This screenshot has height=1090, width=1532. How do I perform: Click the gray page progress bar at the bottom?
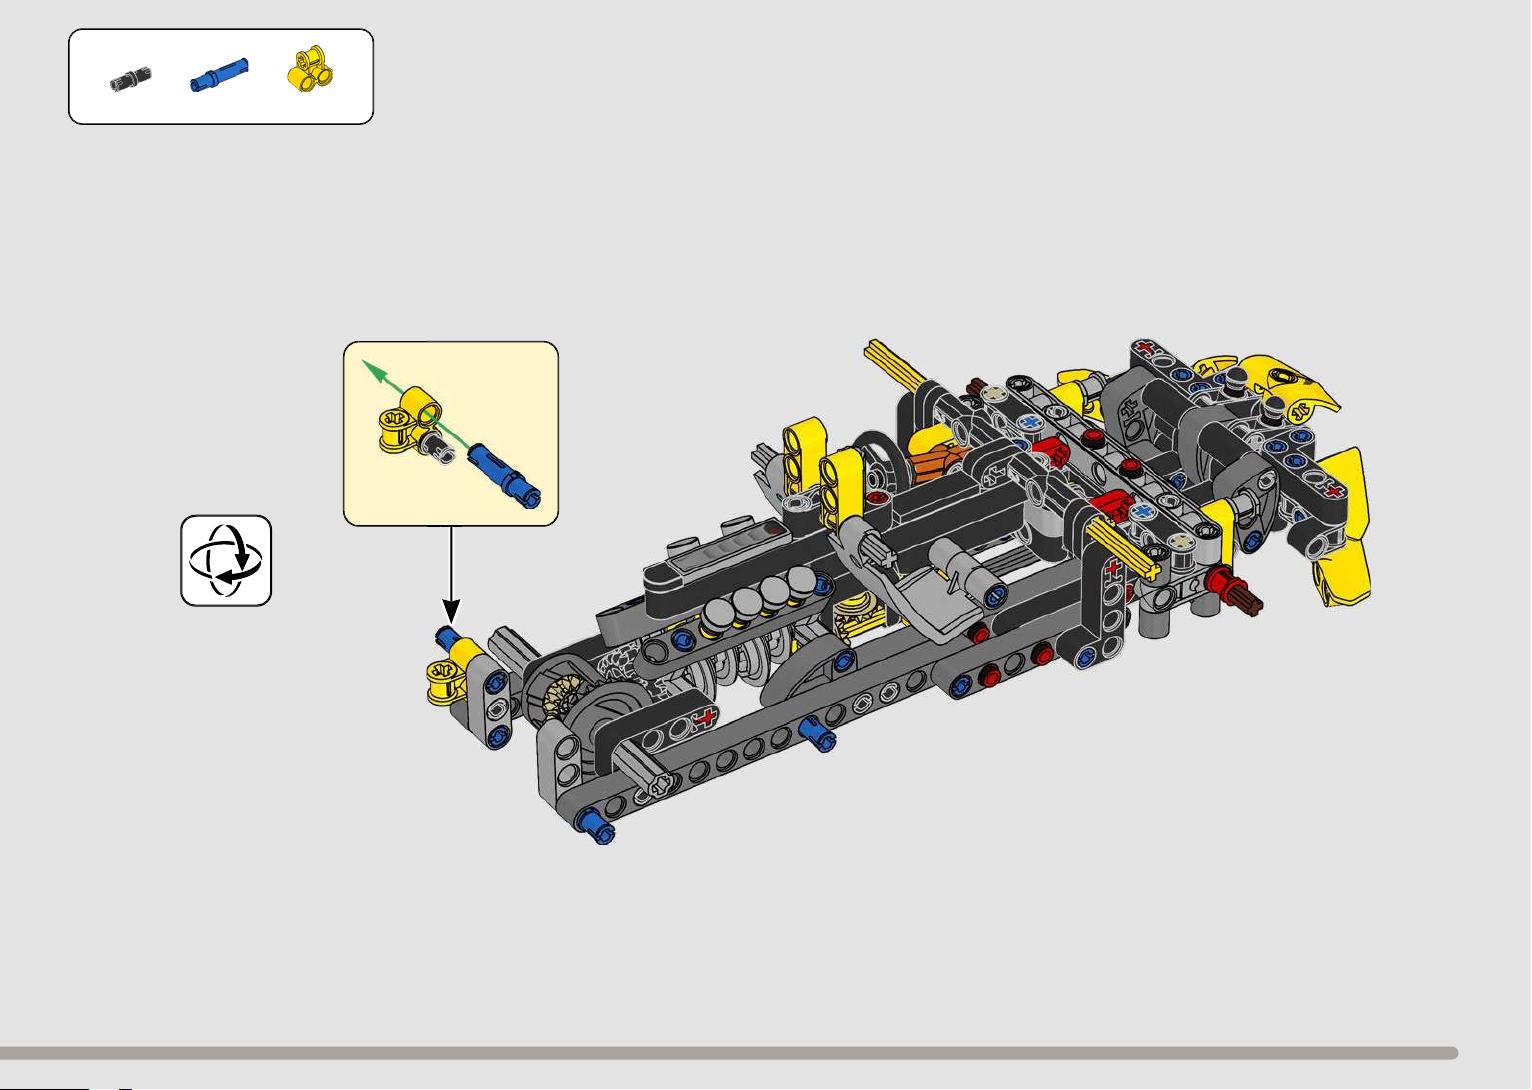[x=729, y=1053]
